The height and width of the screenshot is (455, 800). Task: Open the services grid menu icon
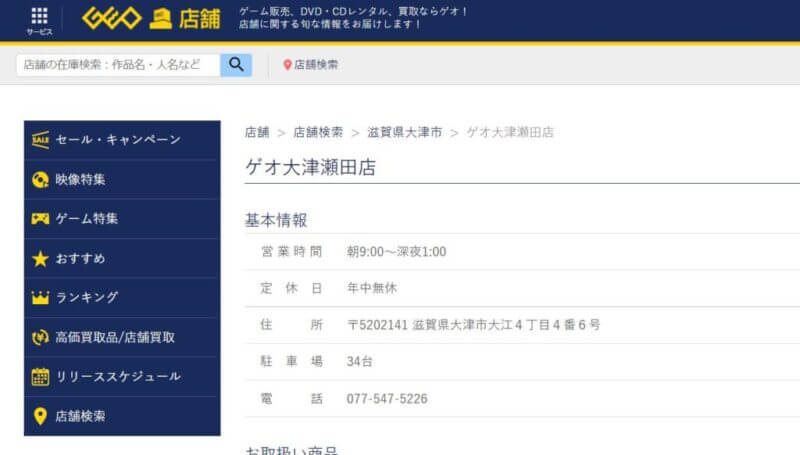[x=39, y=16]
